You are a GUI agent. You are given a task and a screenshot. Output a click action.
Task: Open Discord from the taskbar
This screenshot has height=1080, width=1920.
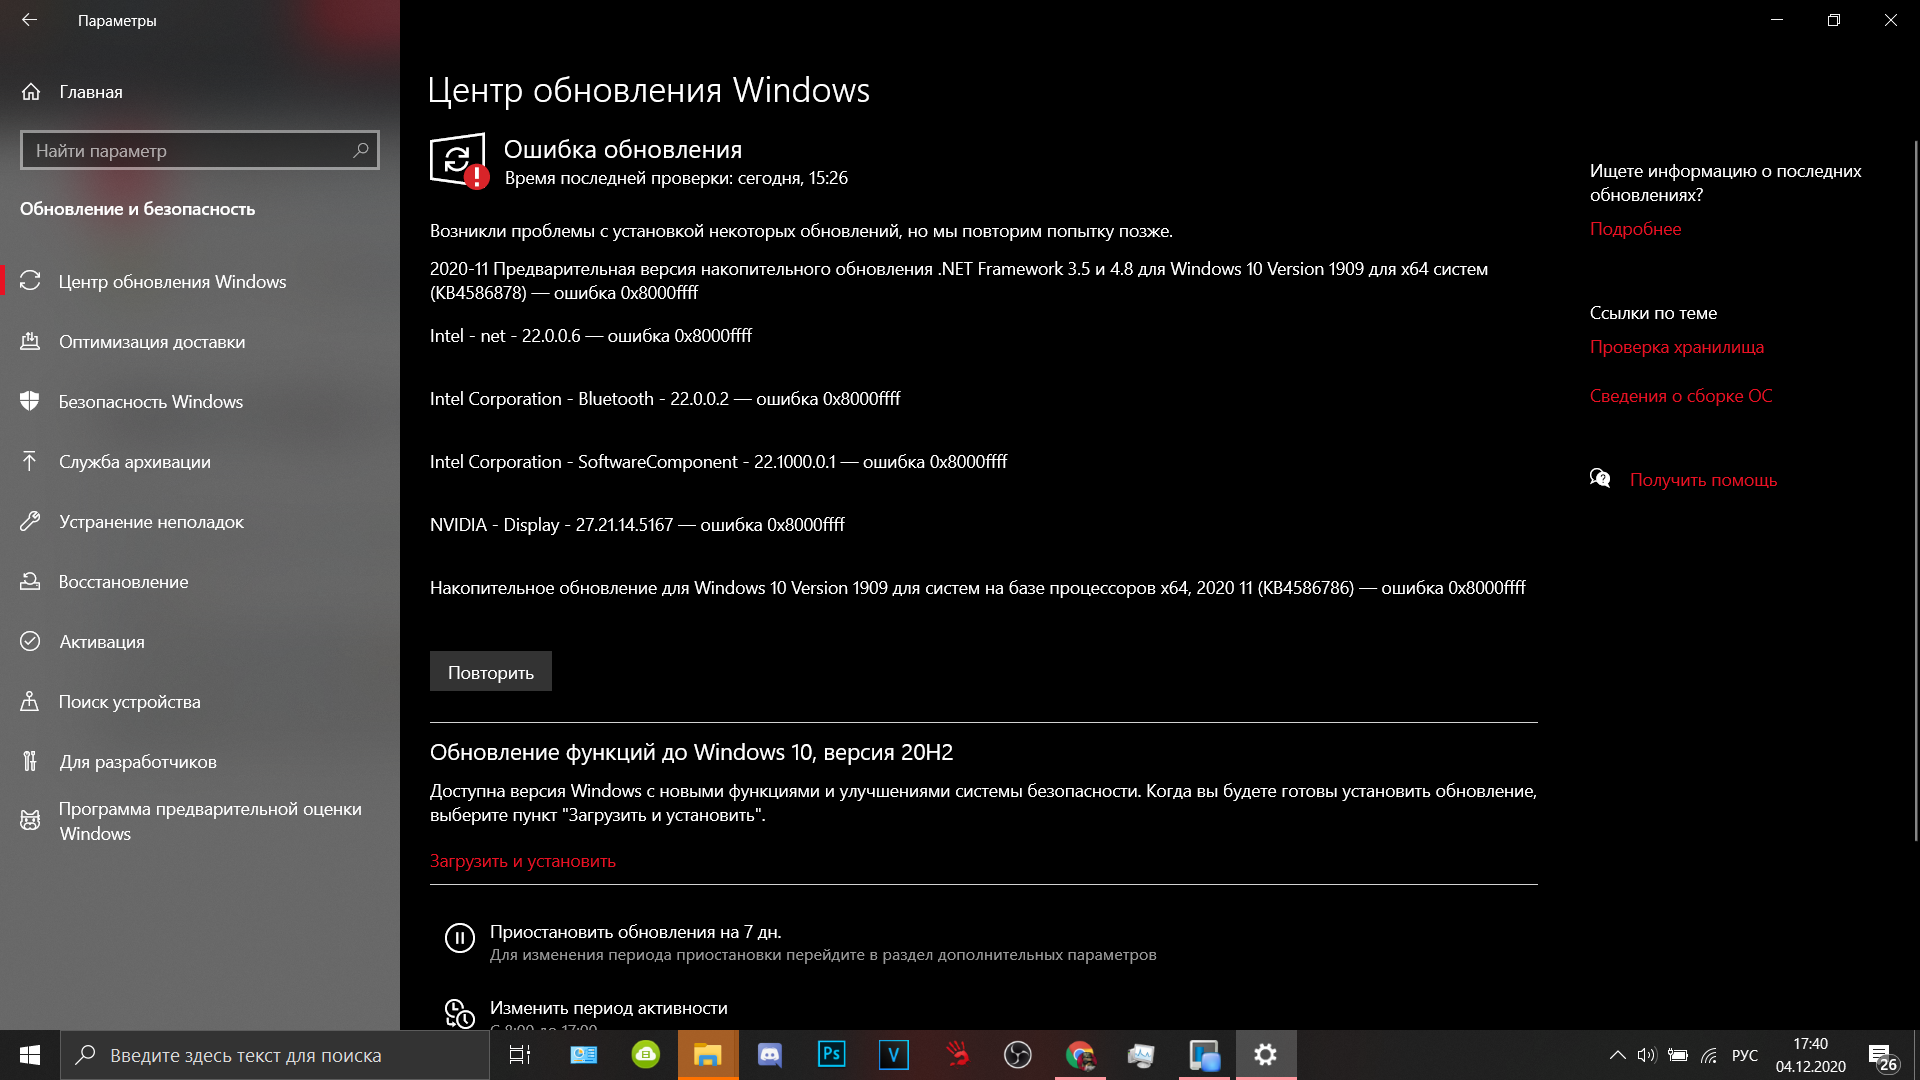(x=770, y=1055)
